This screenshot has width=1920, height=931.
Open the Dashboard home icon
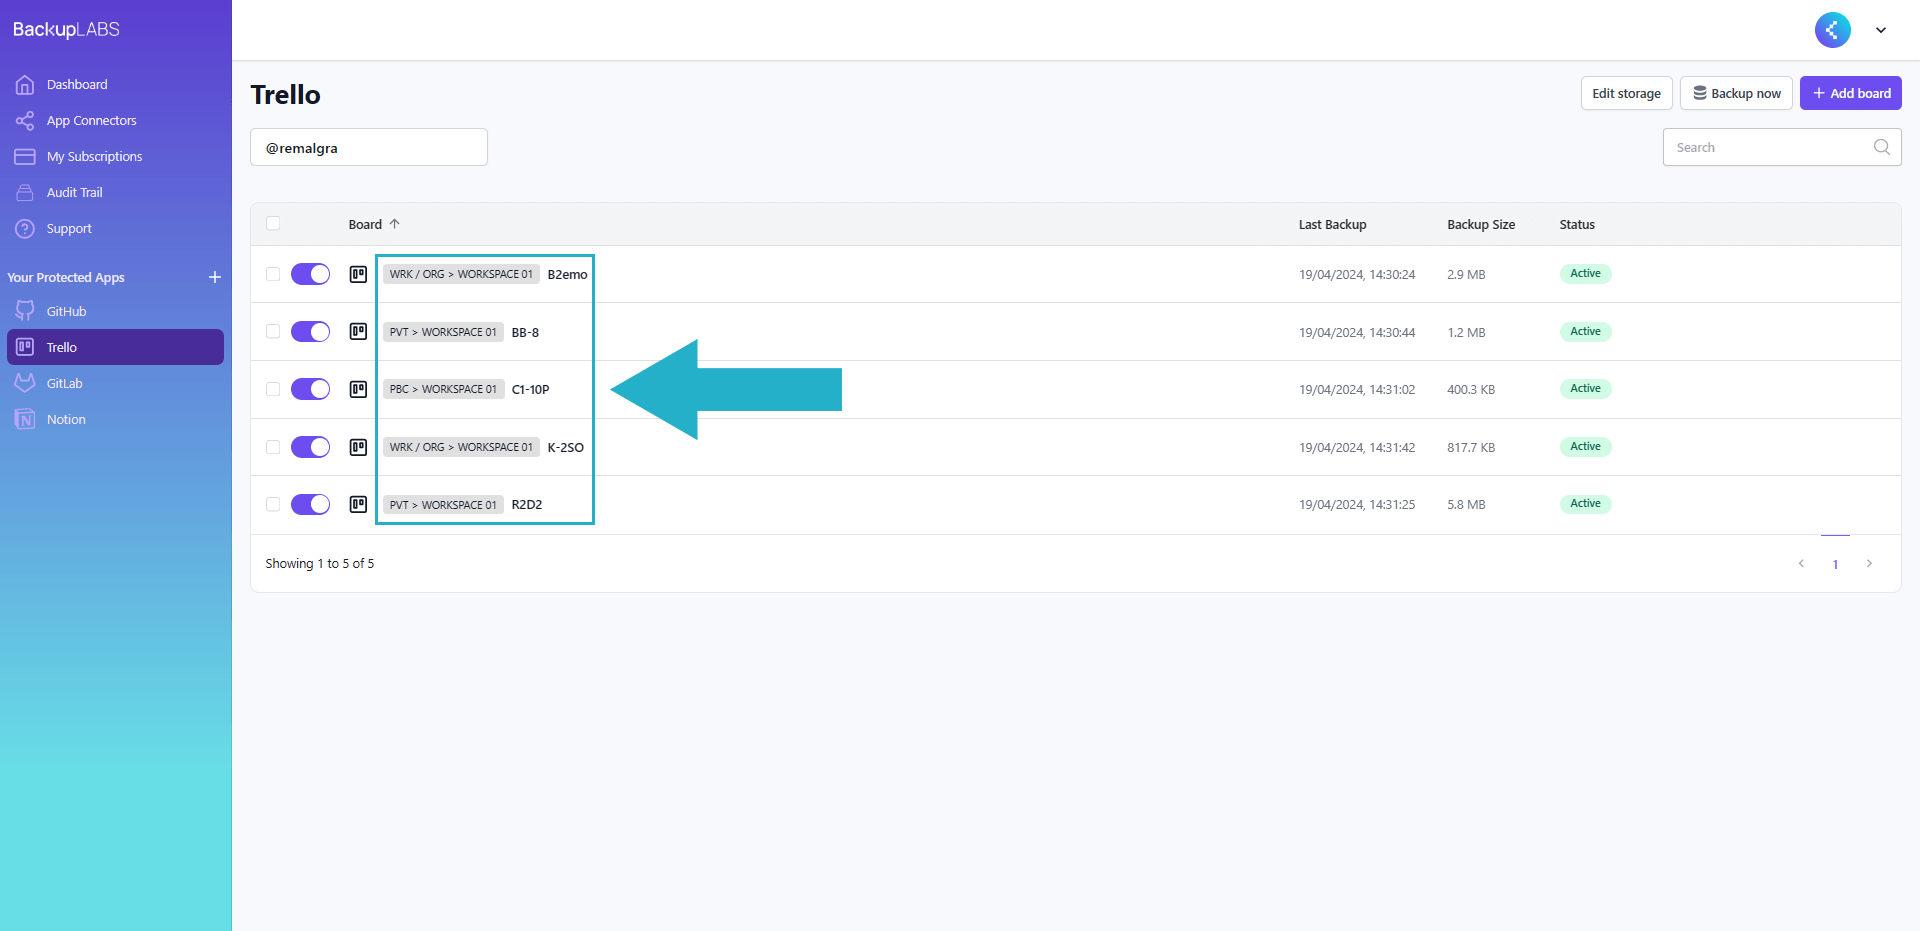(x=25, y=85)
